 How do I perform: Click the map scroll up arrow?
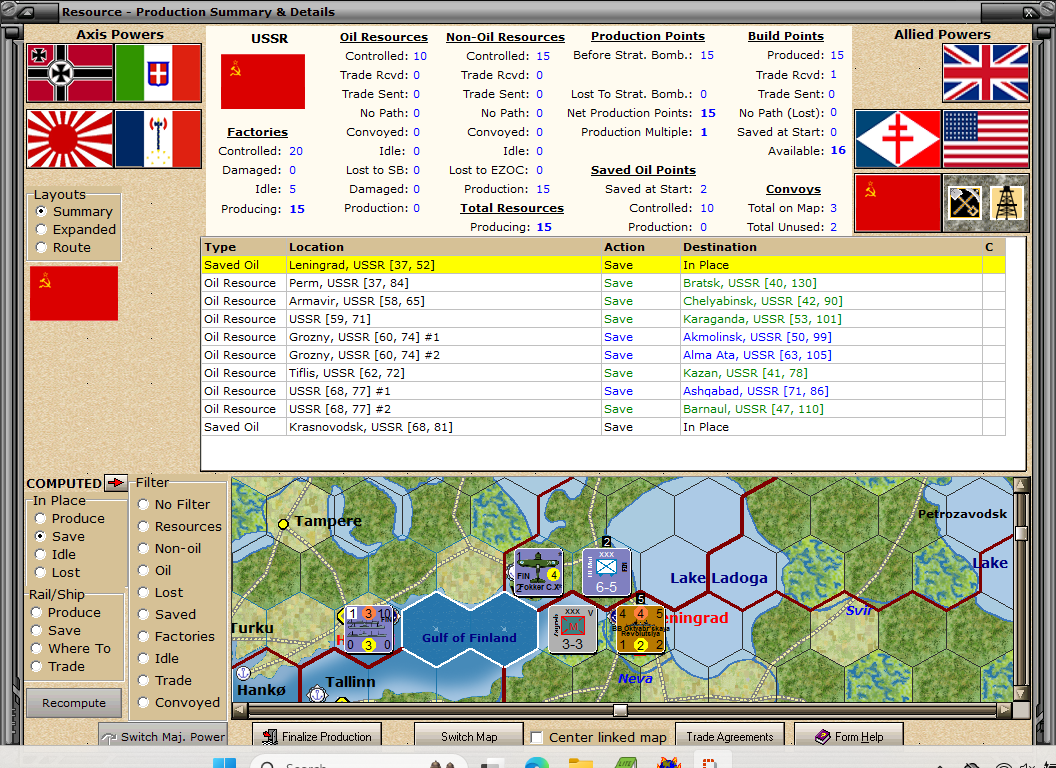tap(1021, 484)
